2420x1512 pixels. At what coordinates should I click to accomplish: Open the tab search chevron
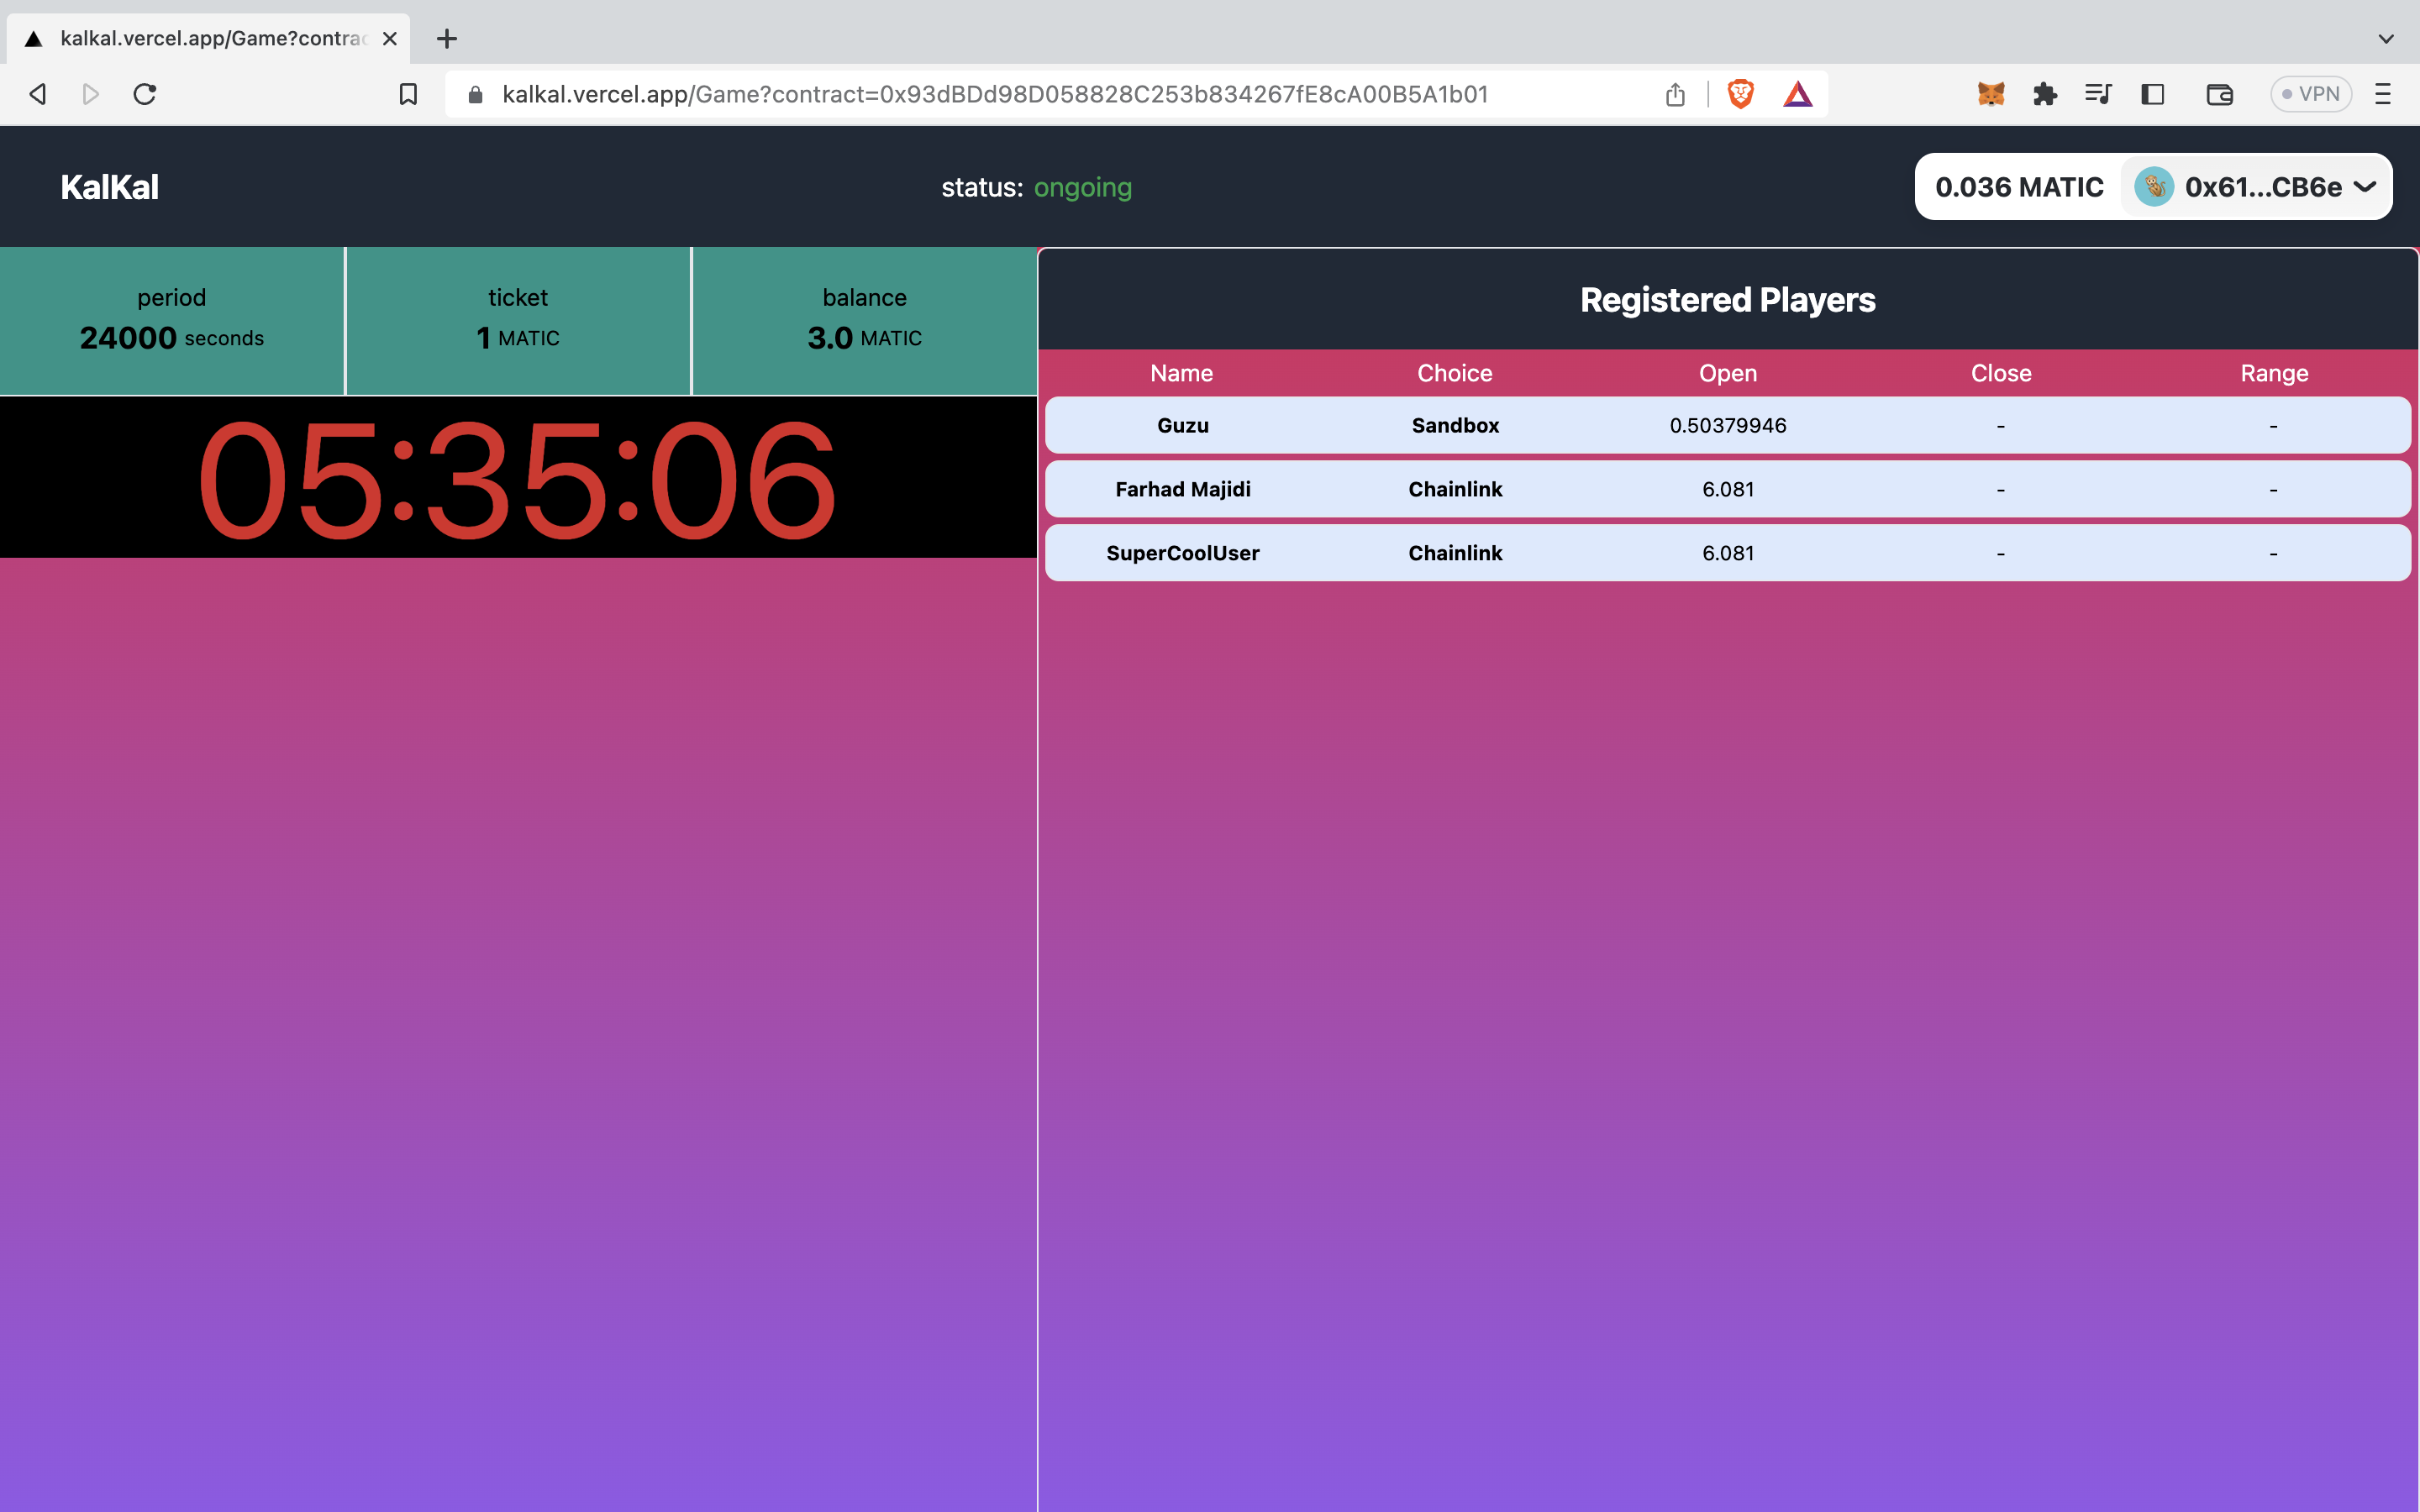pos(2386,39)
